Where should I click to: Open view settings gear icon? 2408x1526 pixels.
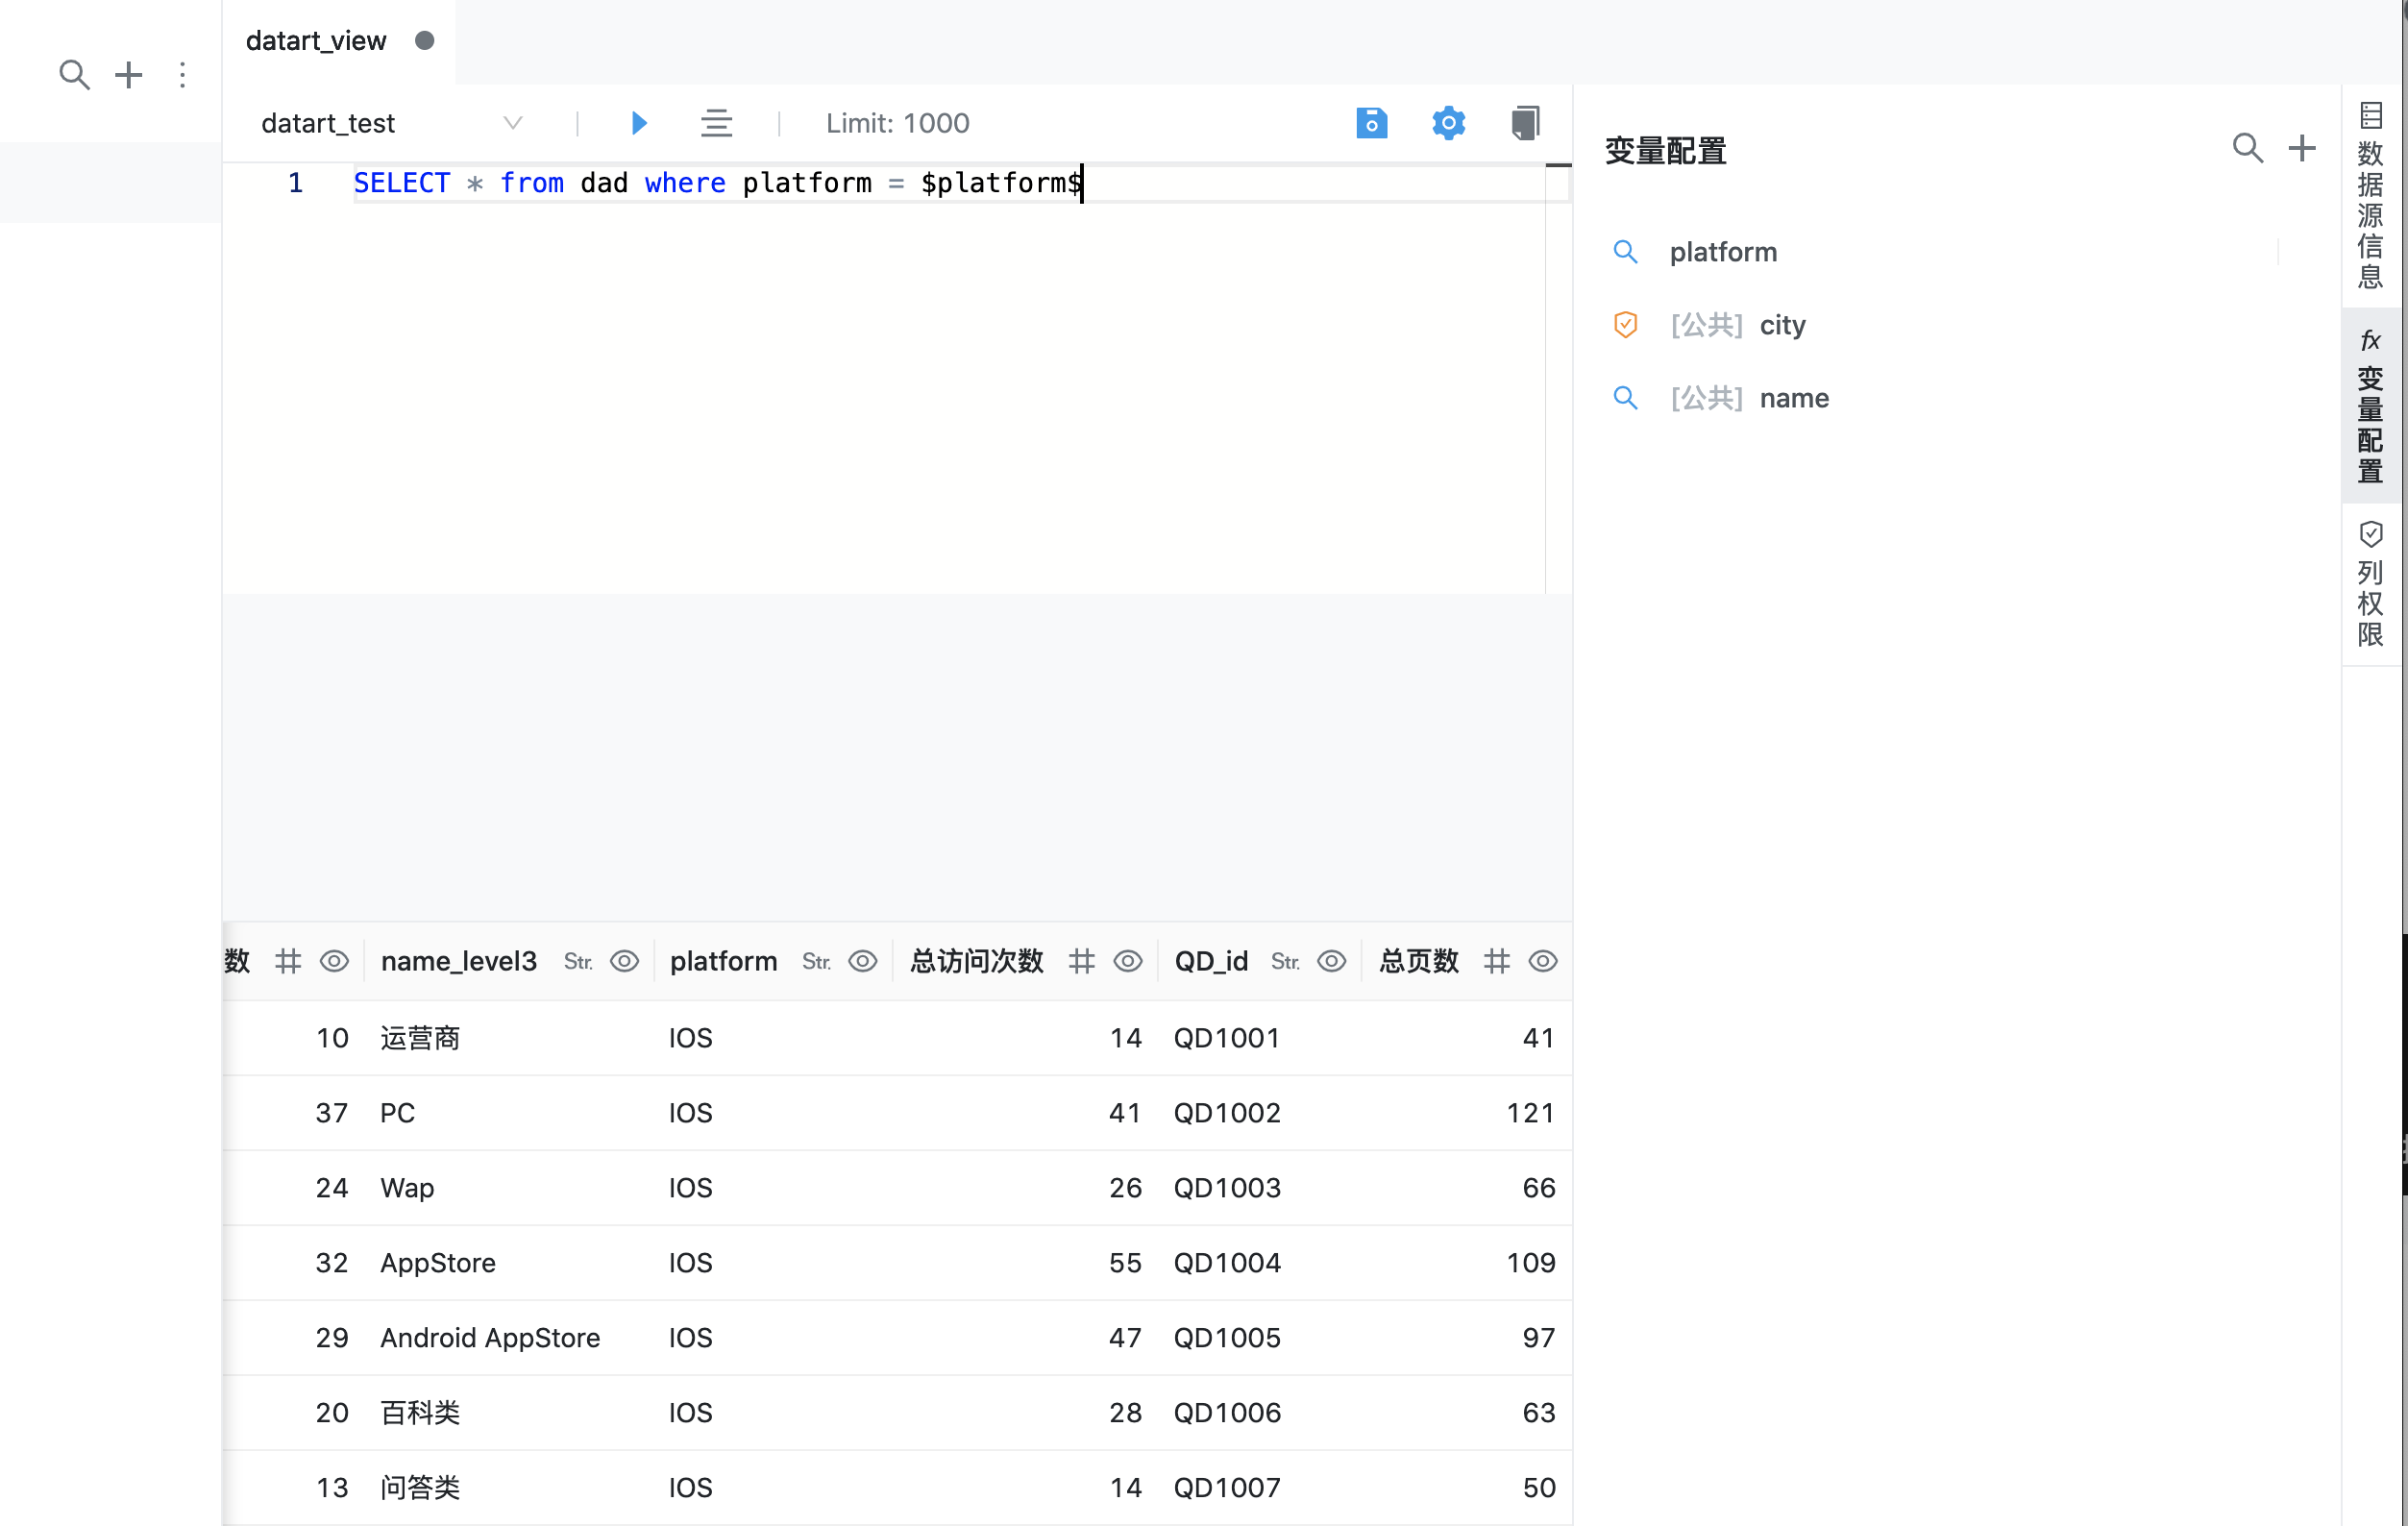pos(1448,123)
